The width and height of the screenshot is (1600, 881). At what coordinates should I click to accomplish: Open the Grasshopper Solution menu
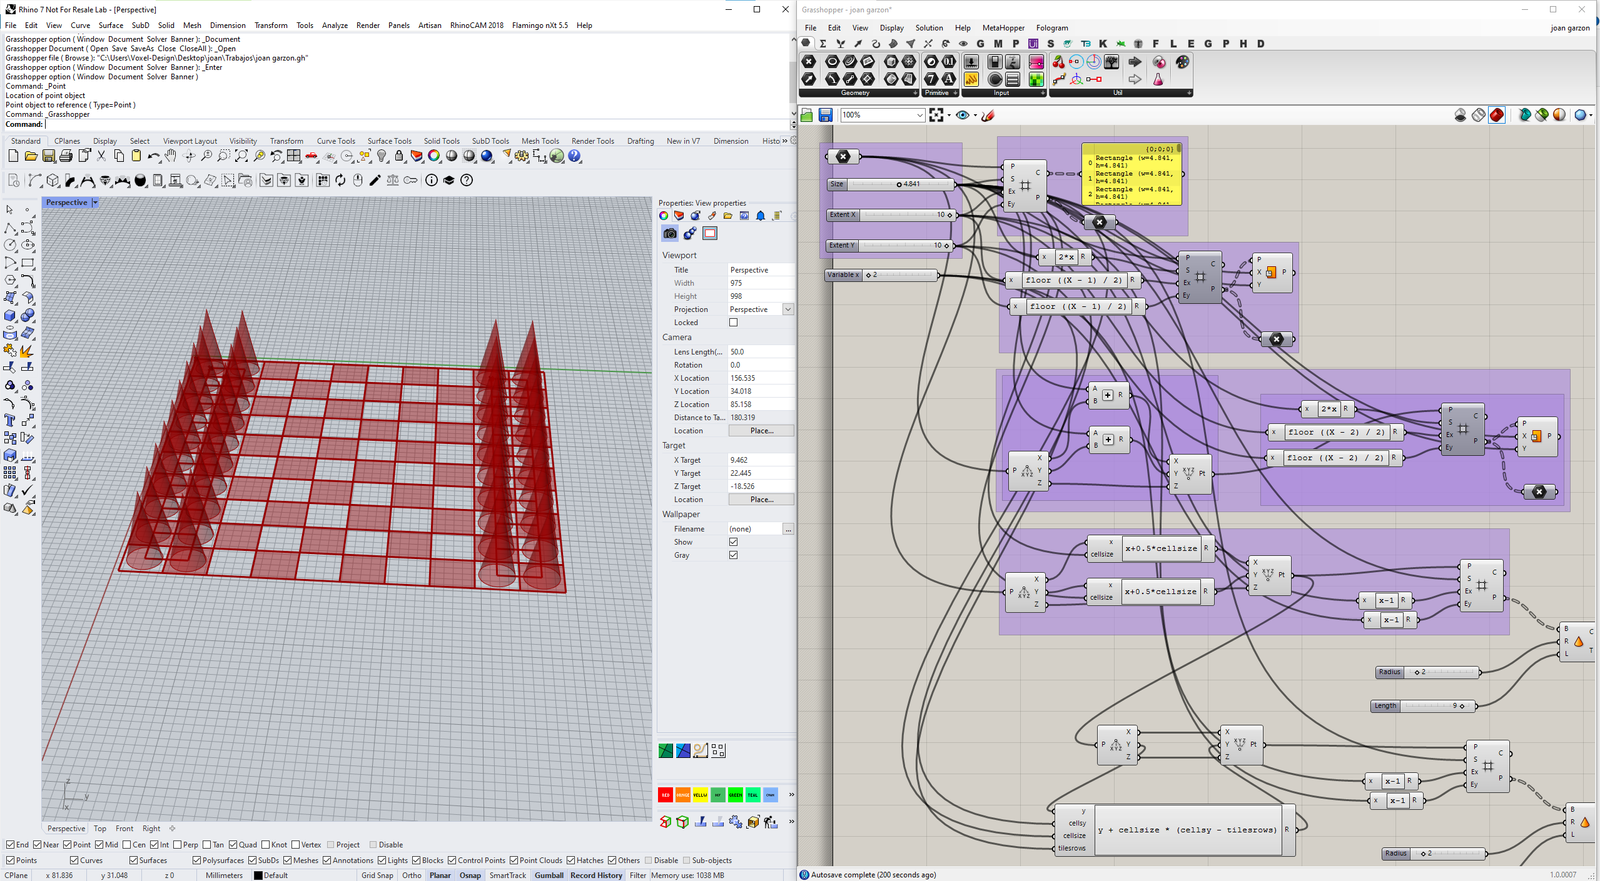[x=929, y=28]
